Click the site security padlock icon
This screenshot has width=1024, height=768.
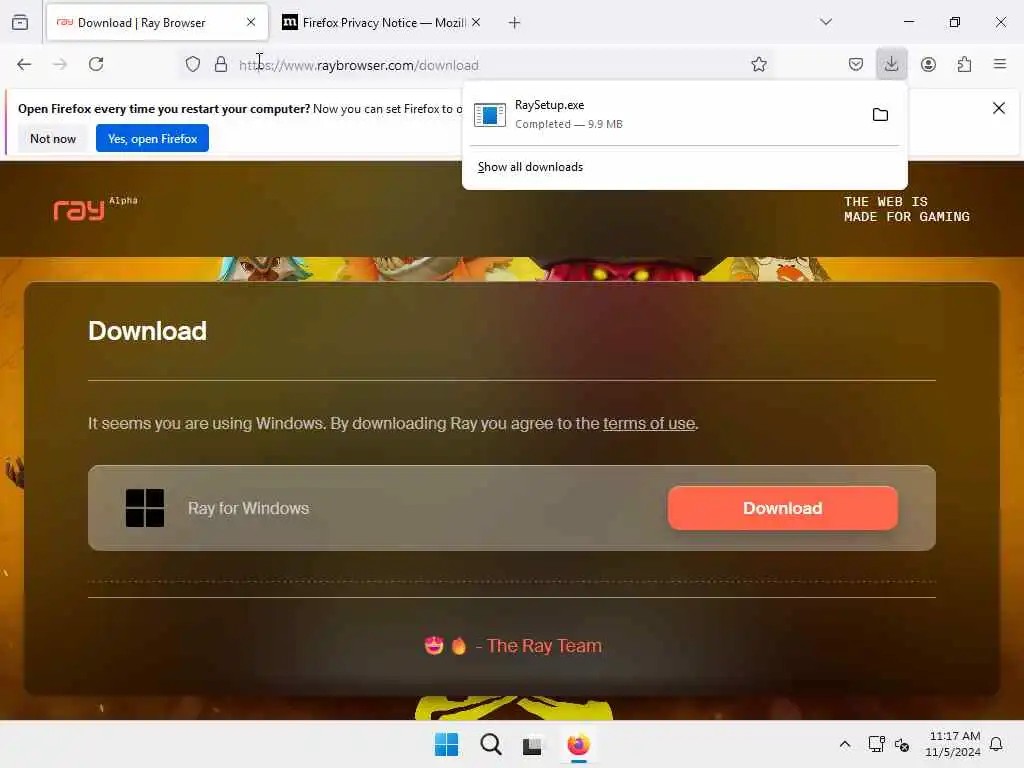point(221,64)
